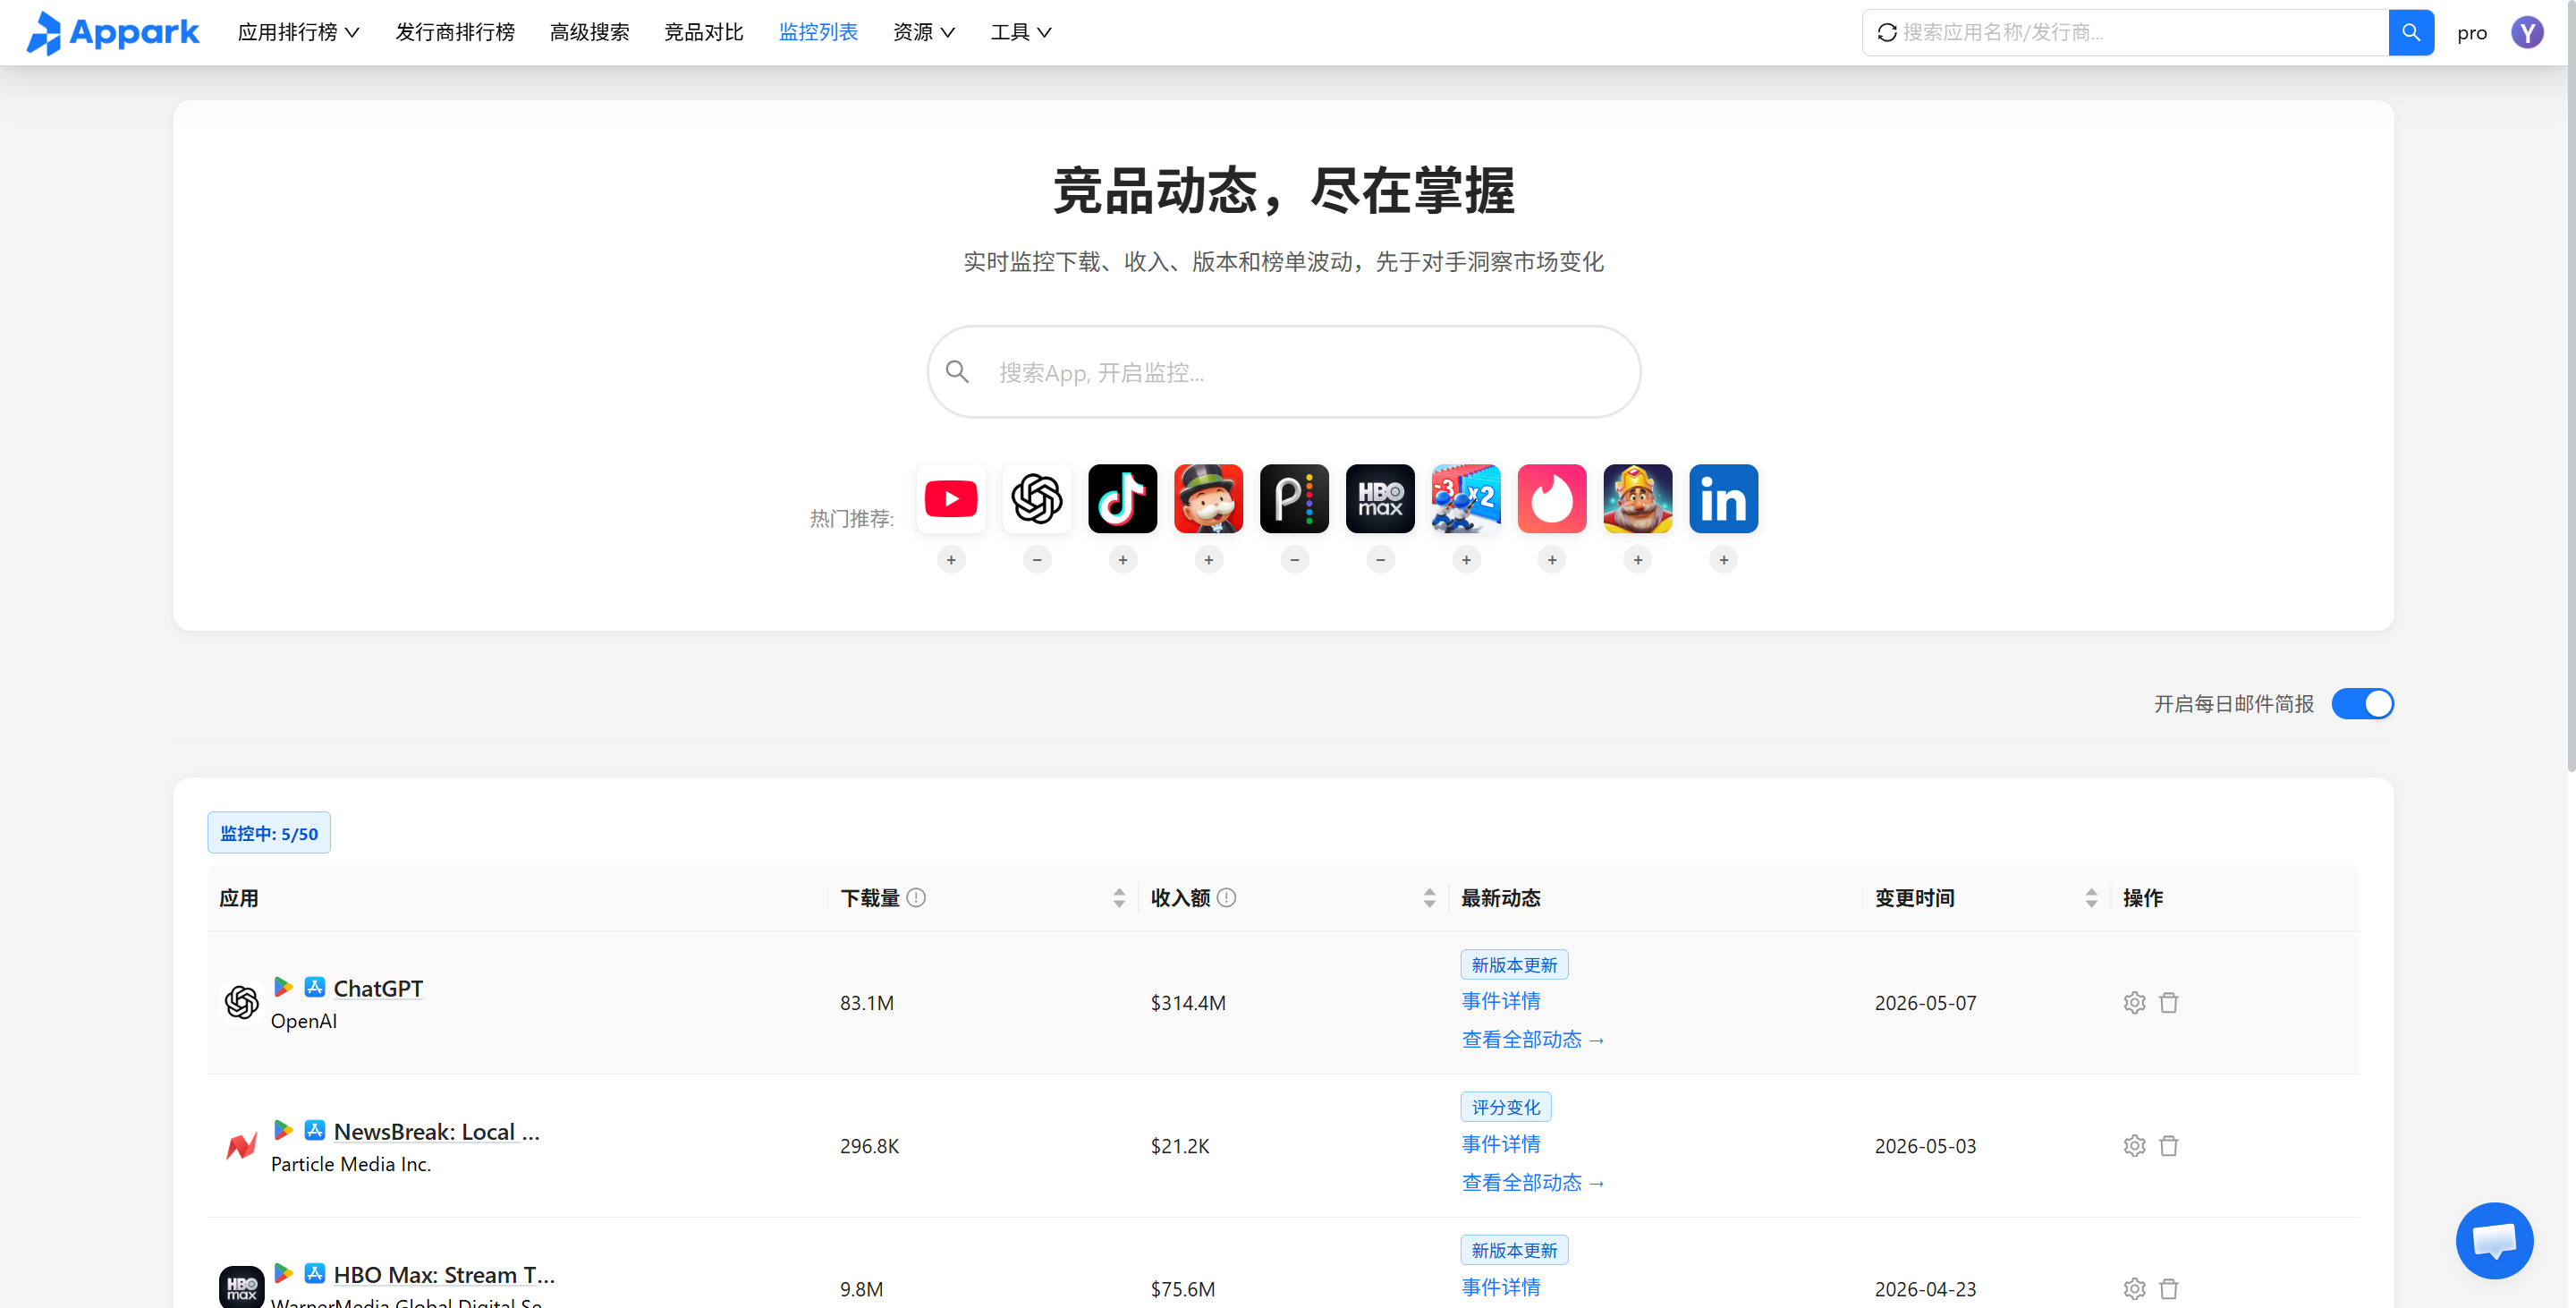Open 竞品对比 nav item
The height and width of the screenshot is (1308, 2576).
click(704, 33)
